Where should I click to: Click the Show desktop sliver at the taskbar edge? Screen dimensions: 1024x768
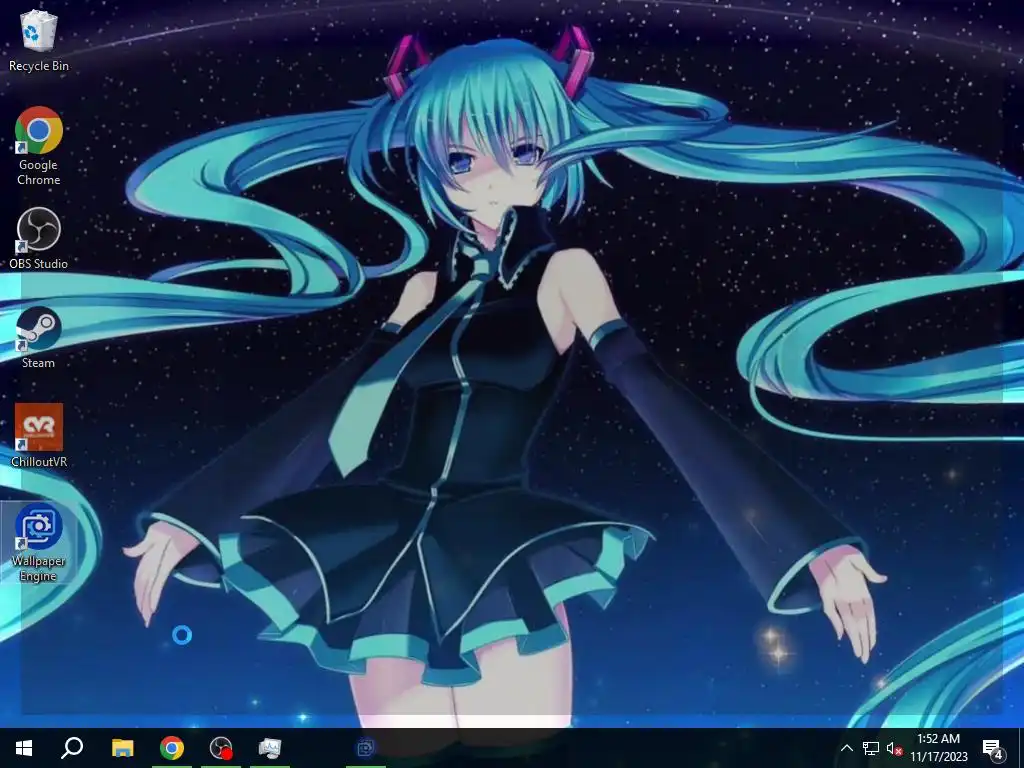pos(1020,748)
